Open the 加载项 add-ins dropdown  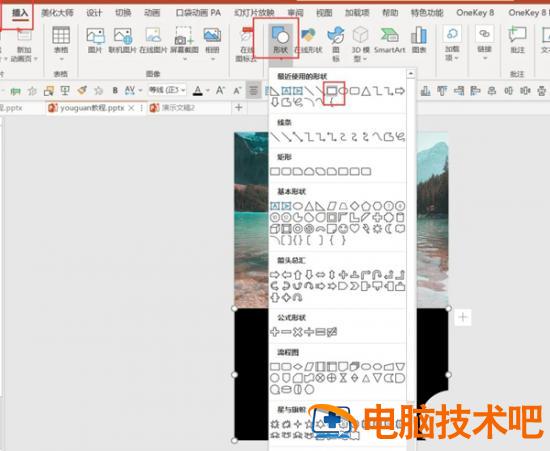coord(452,43)
